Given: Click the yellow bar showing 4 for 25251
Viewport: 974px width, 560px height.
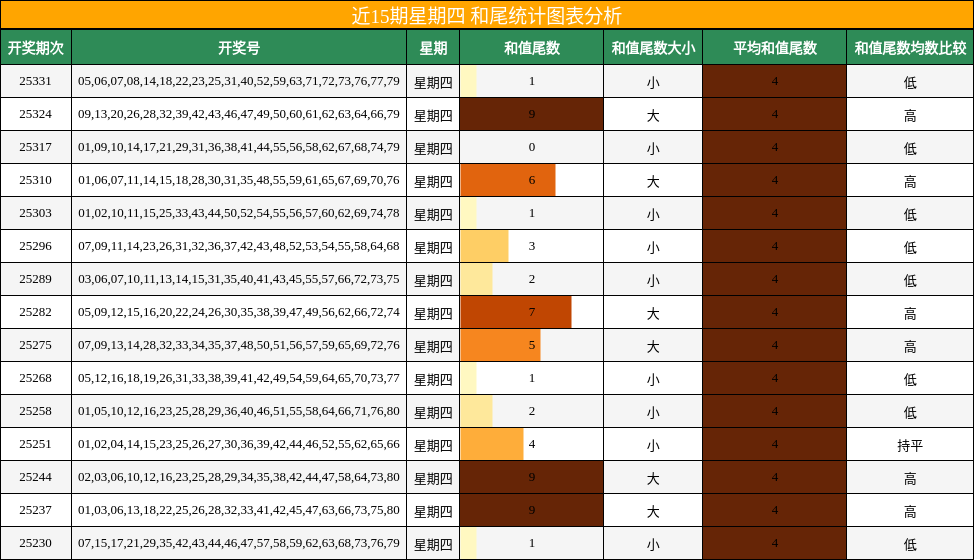Looking at the screenshot, I should click(492, 444).
